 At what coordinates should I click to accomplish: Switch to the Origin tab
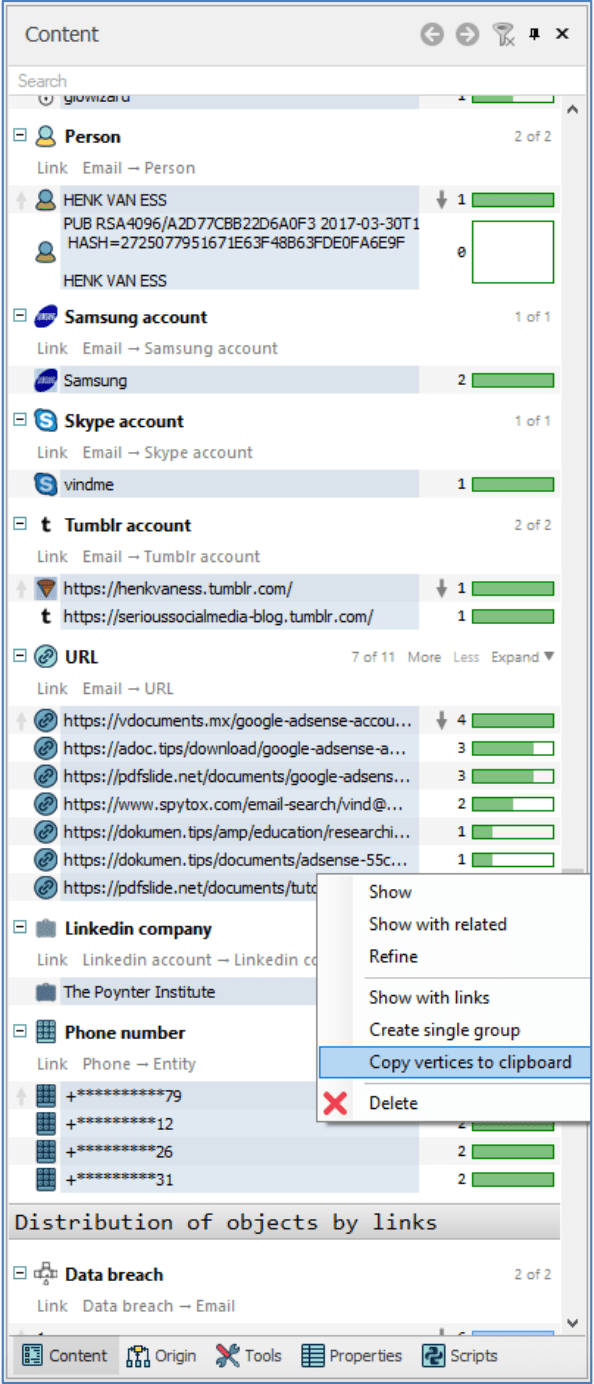161,1356
